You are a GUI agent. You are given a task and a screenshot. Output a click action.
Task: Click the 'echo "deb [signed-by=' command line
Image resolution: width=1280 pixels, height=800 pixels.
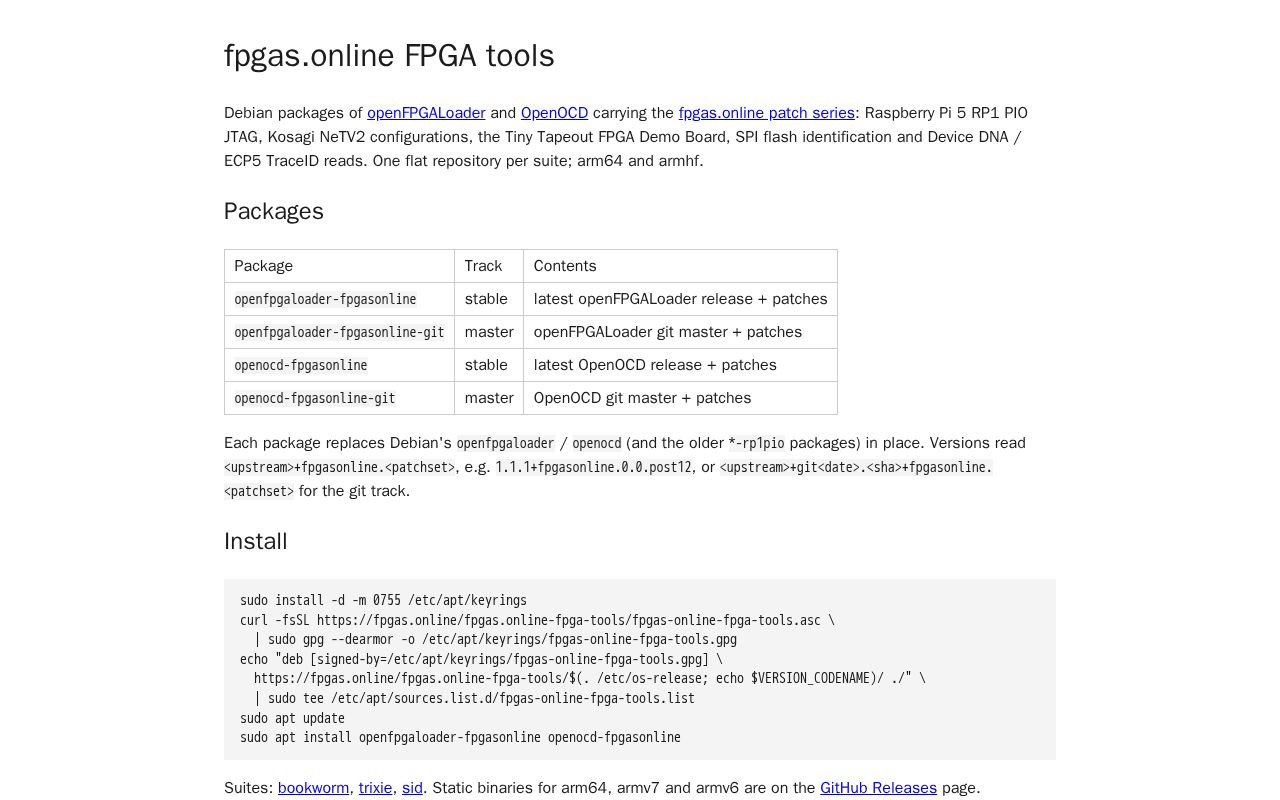(x=481, y=659)
